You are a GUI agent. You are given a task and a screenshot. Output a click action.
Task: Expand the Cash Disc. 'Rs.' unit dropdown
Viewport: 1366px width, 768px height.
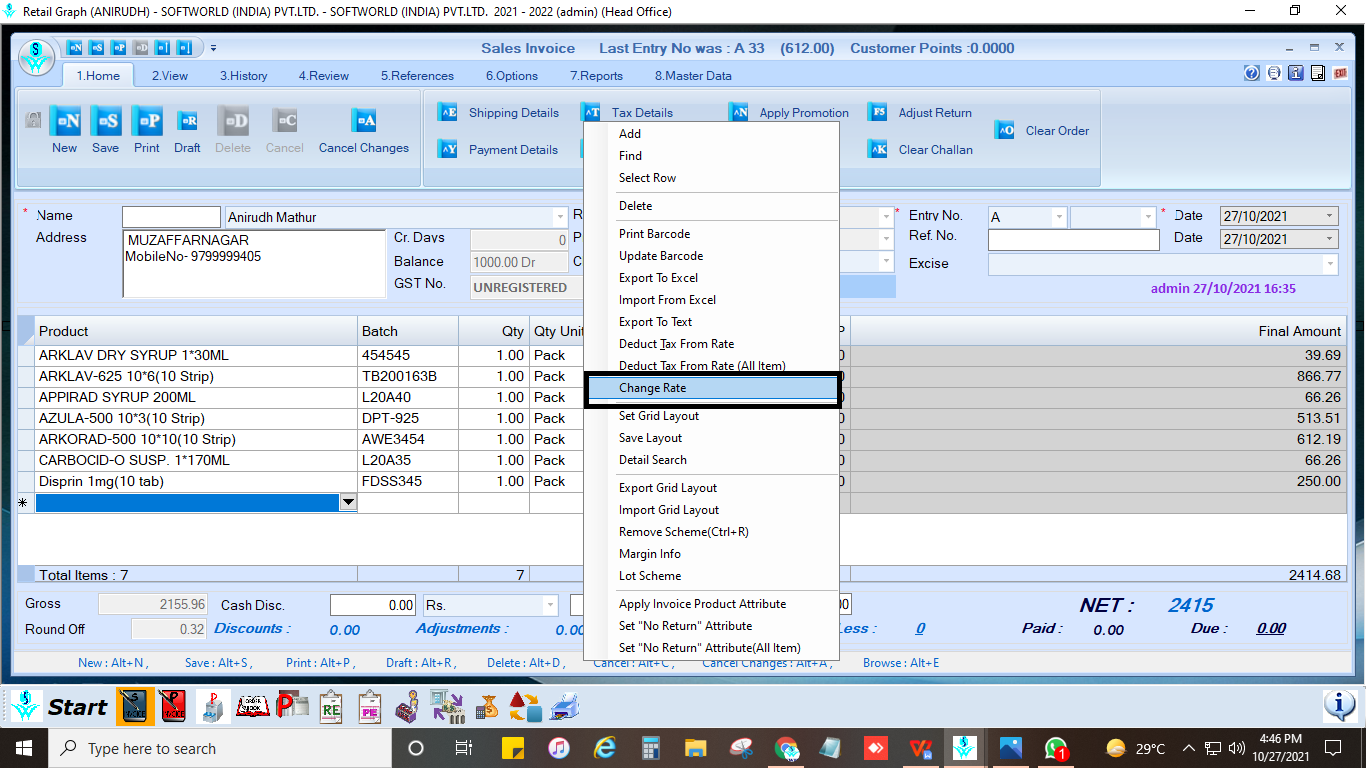pyautogui.click(x=550, y=605)
